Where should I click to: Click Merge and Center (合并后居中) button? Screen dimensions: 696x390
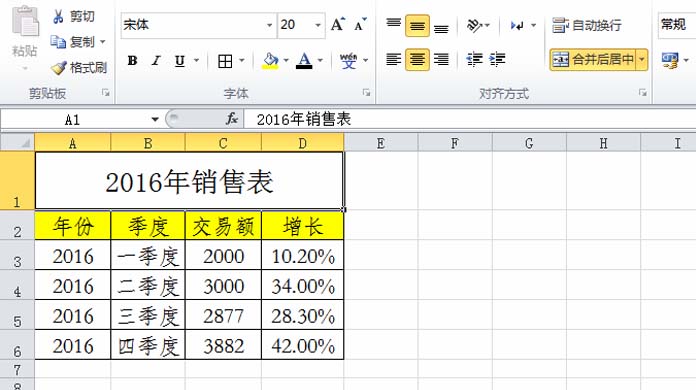click(593, 59)
